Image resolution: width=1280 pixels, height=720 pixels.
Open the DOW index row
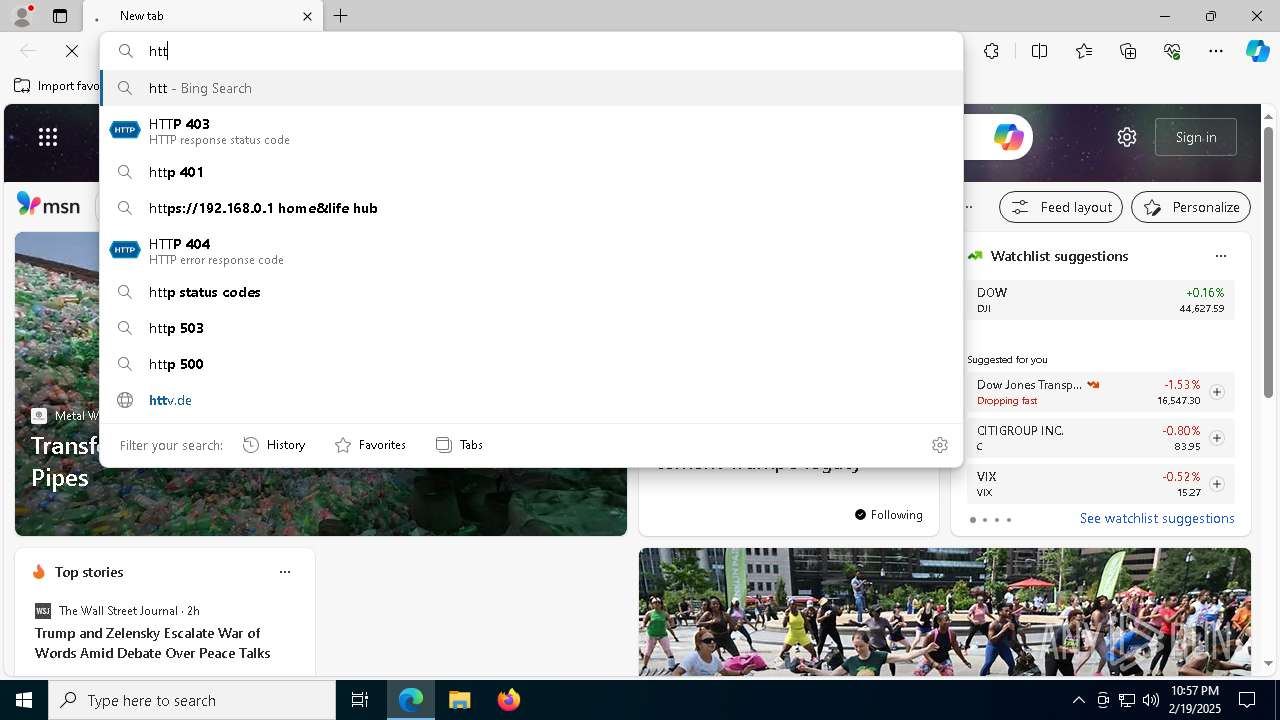tap(1100, 300)
